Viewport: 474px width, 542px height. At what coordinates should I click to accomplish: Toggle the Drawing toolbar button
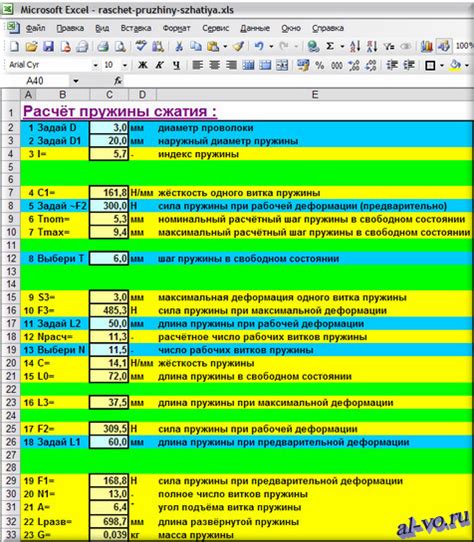click(444, 46)
